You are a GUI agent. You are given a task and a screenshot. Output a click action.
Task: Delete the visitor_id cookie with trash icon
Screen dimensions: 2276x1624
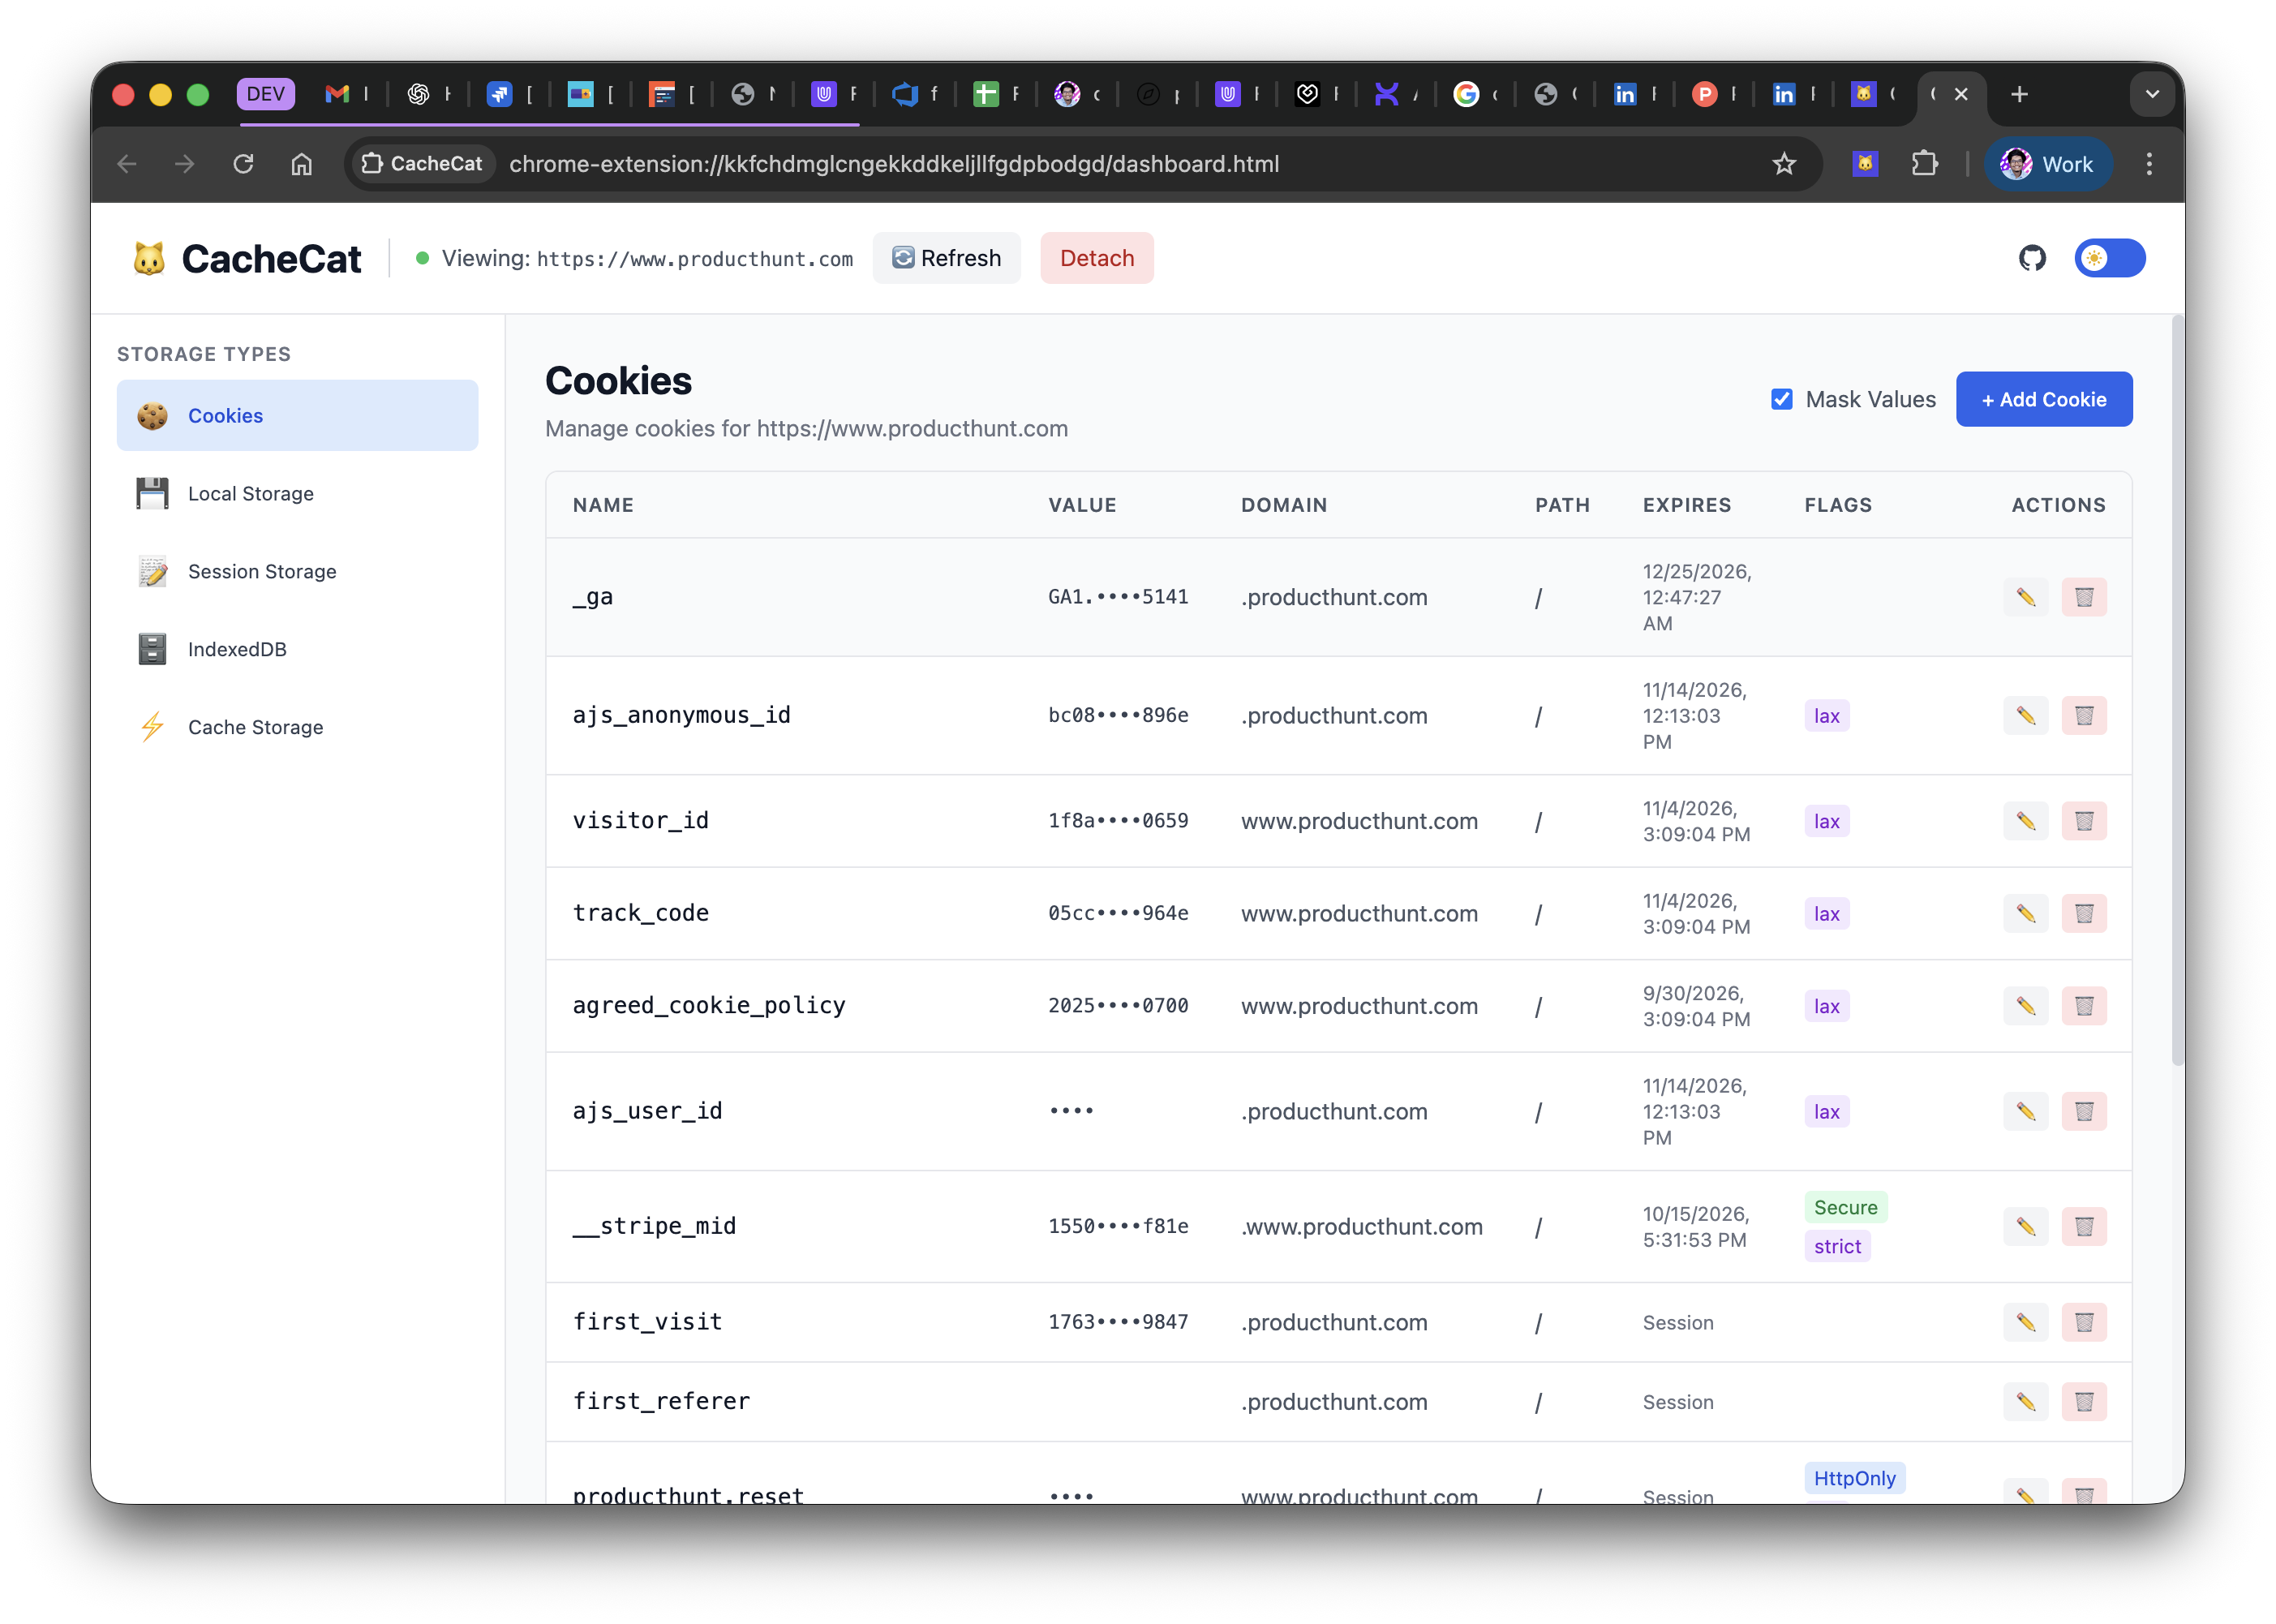click(2083, 821)
